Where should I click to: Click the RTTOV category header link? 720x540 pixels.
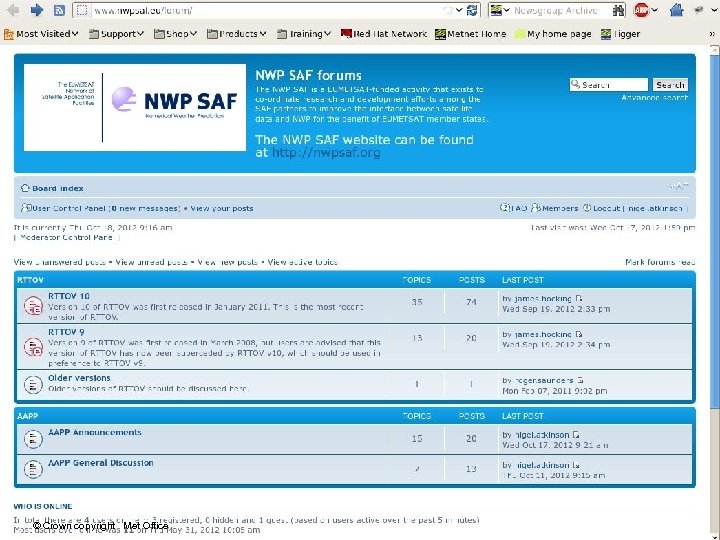[30, 280]
